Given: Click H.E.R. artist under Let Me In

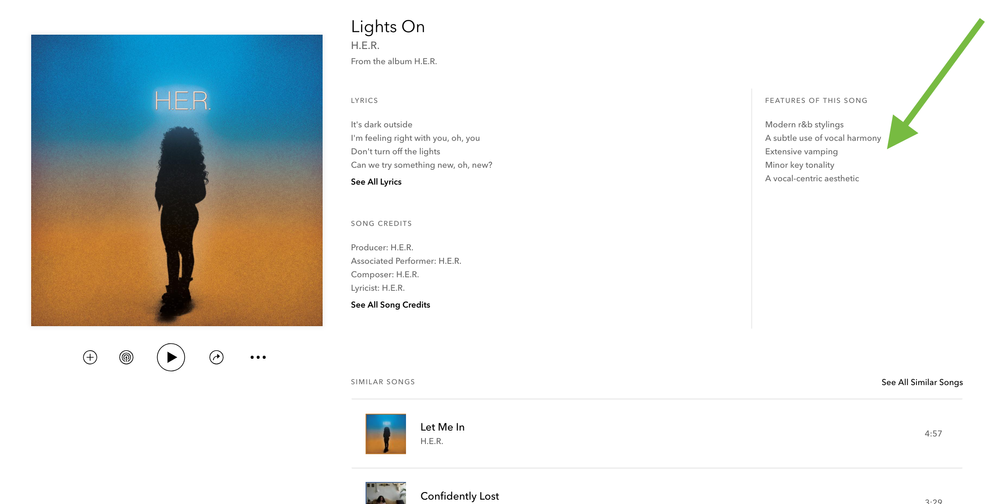Looking at the screenshot, I should [x=432, y=441].
